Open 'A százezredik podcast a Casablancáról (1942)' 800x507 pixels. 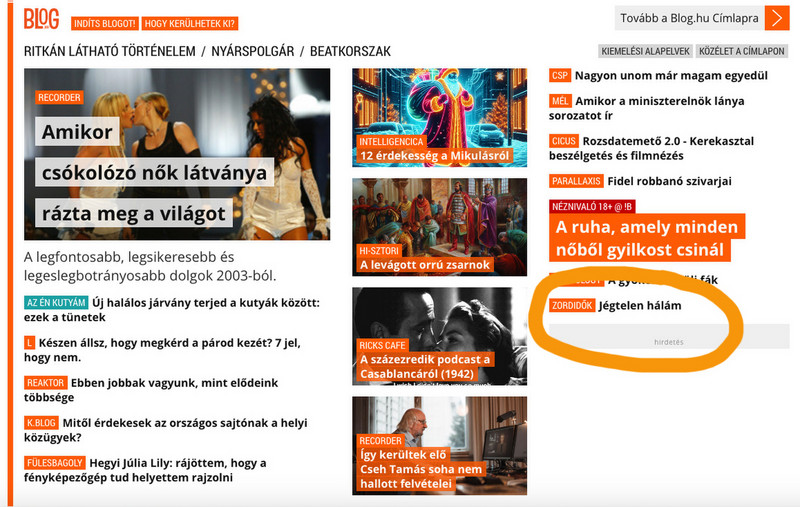[x=424, y=367]
